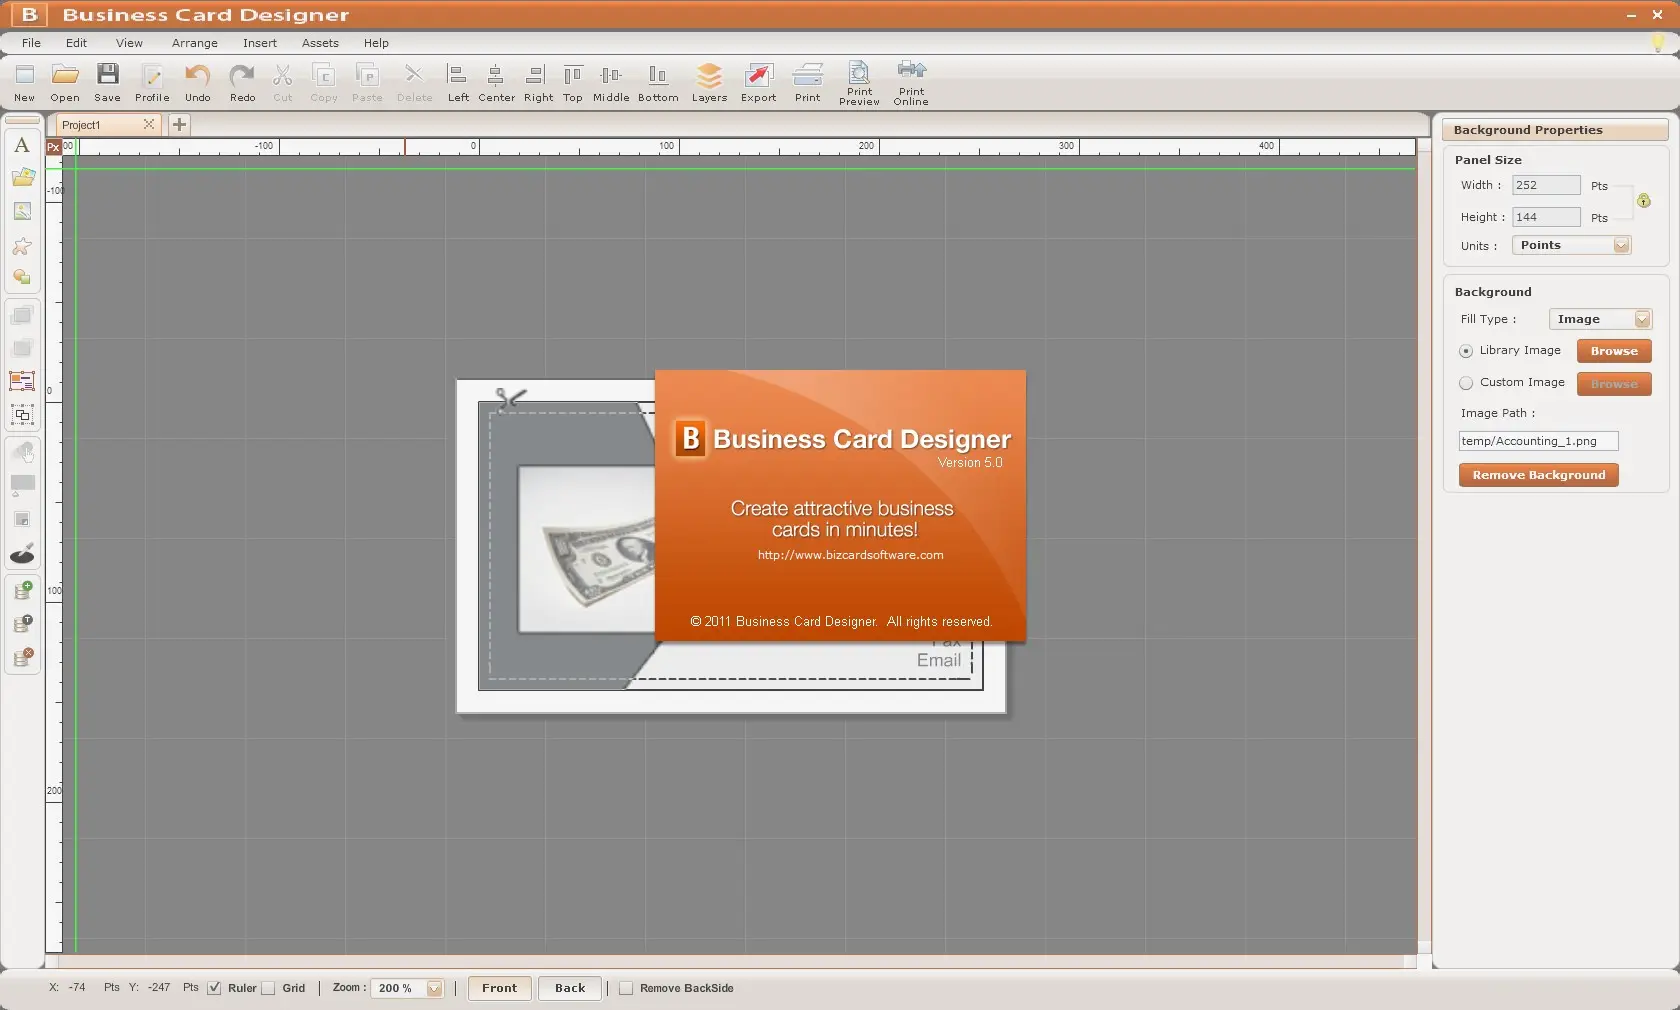Print the business card

807,82
